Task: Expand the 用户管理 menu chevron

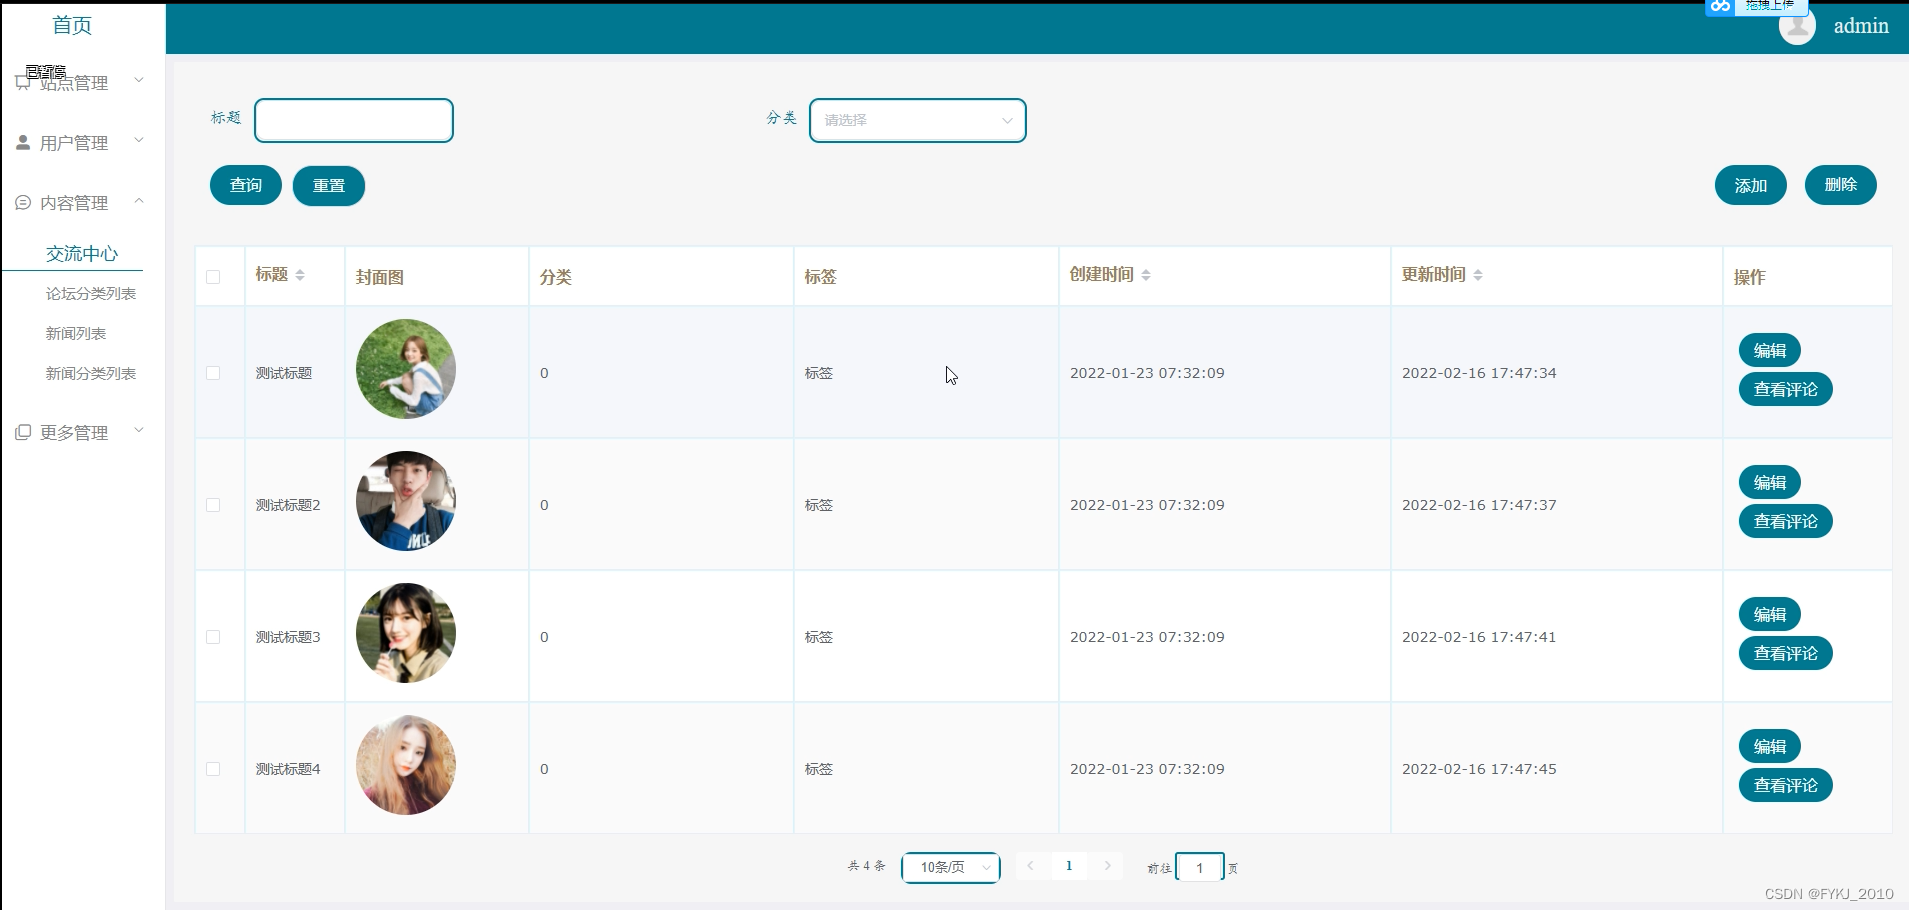Action: coord(139,140)
